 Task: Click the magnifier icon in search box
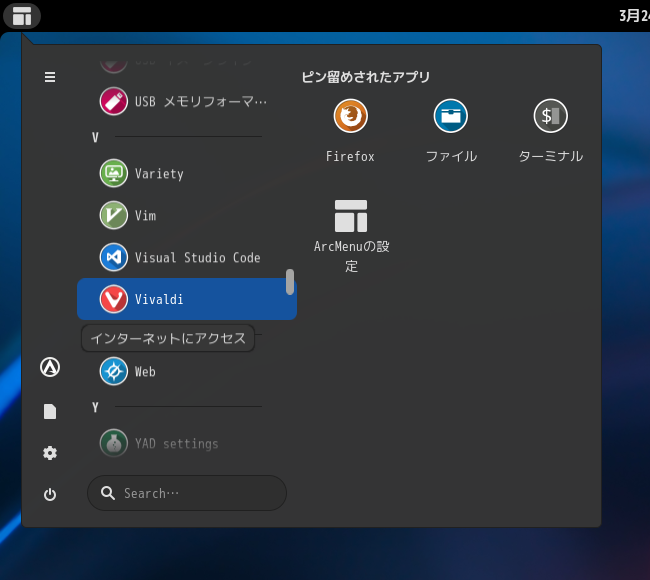(x=108, y=493)
